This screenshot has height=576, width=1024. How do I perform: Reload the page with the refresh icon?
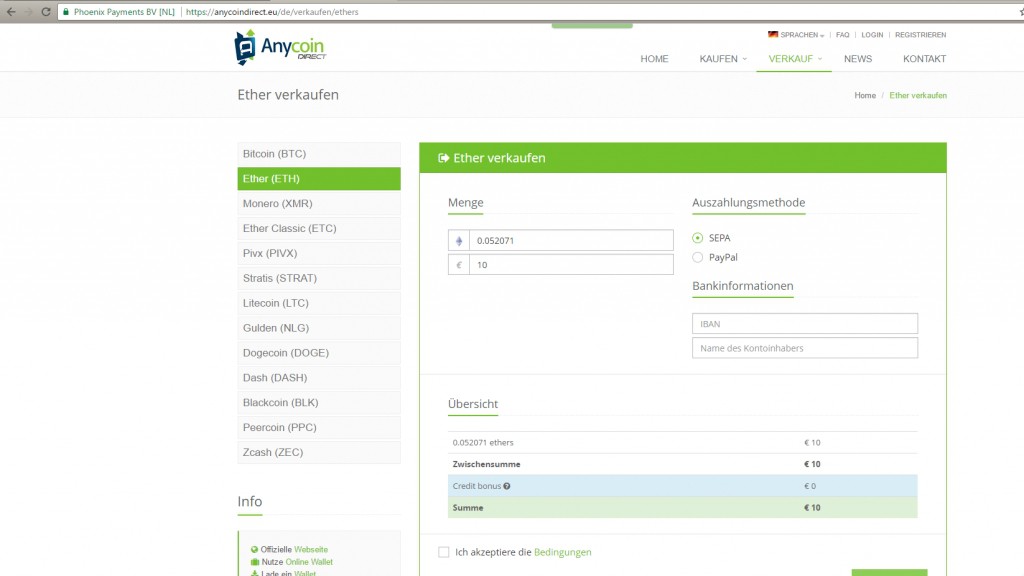(x=46, y=12)
